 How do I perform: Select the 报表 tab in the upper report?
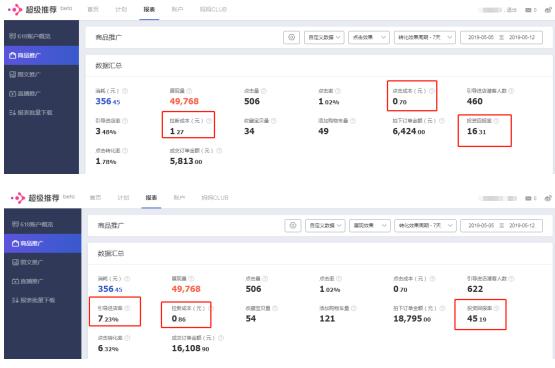149,9
